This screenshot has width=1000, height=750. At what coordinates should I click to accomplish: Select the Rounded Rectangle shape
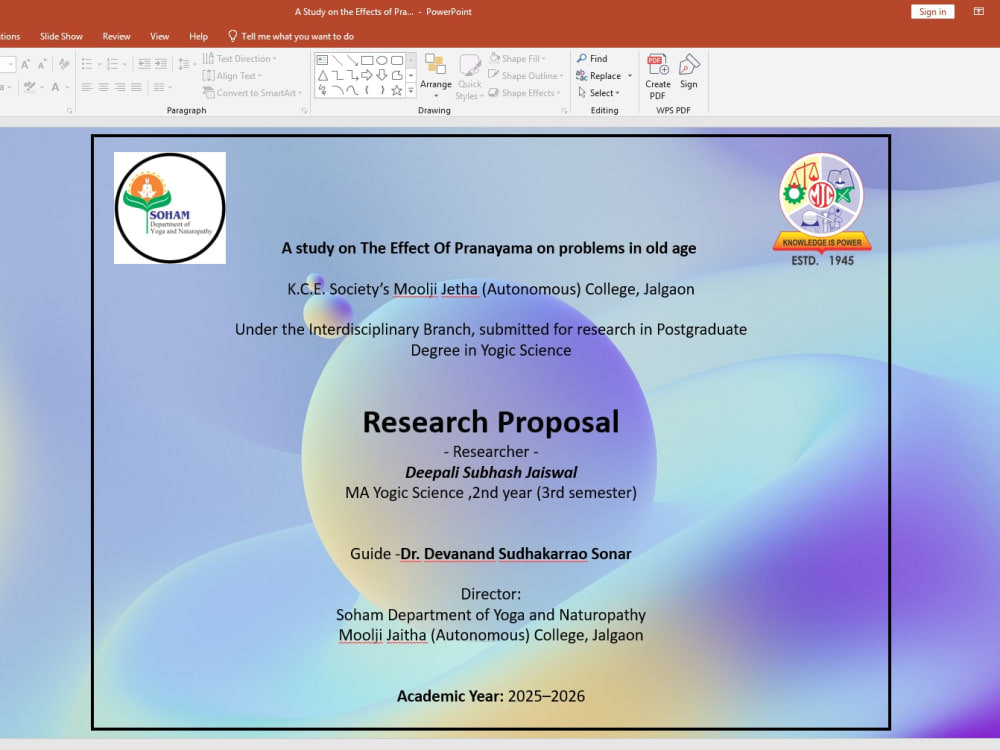(x=397, y=60)
